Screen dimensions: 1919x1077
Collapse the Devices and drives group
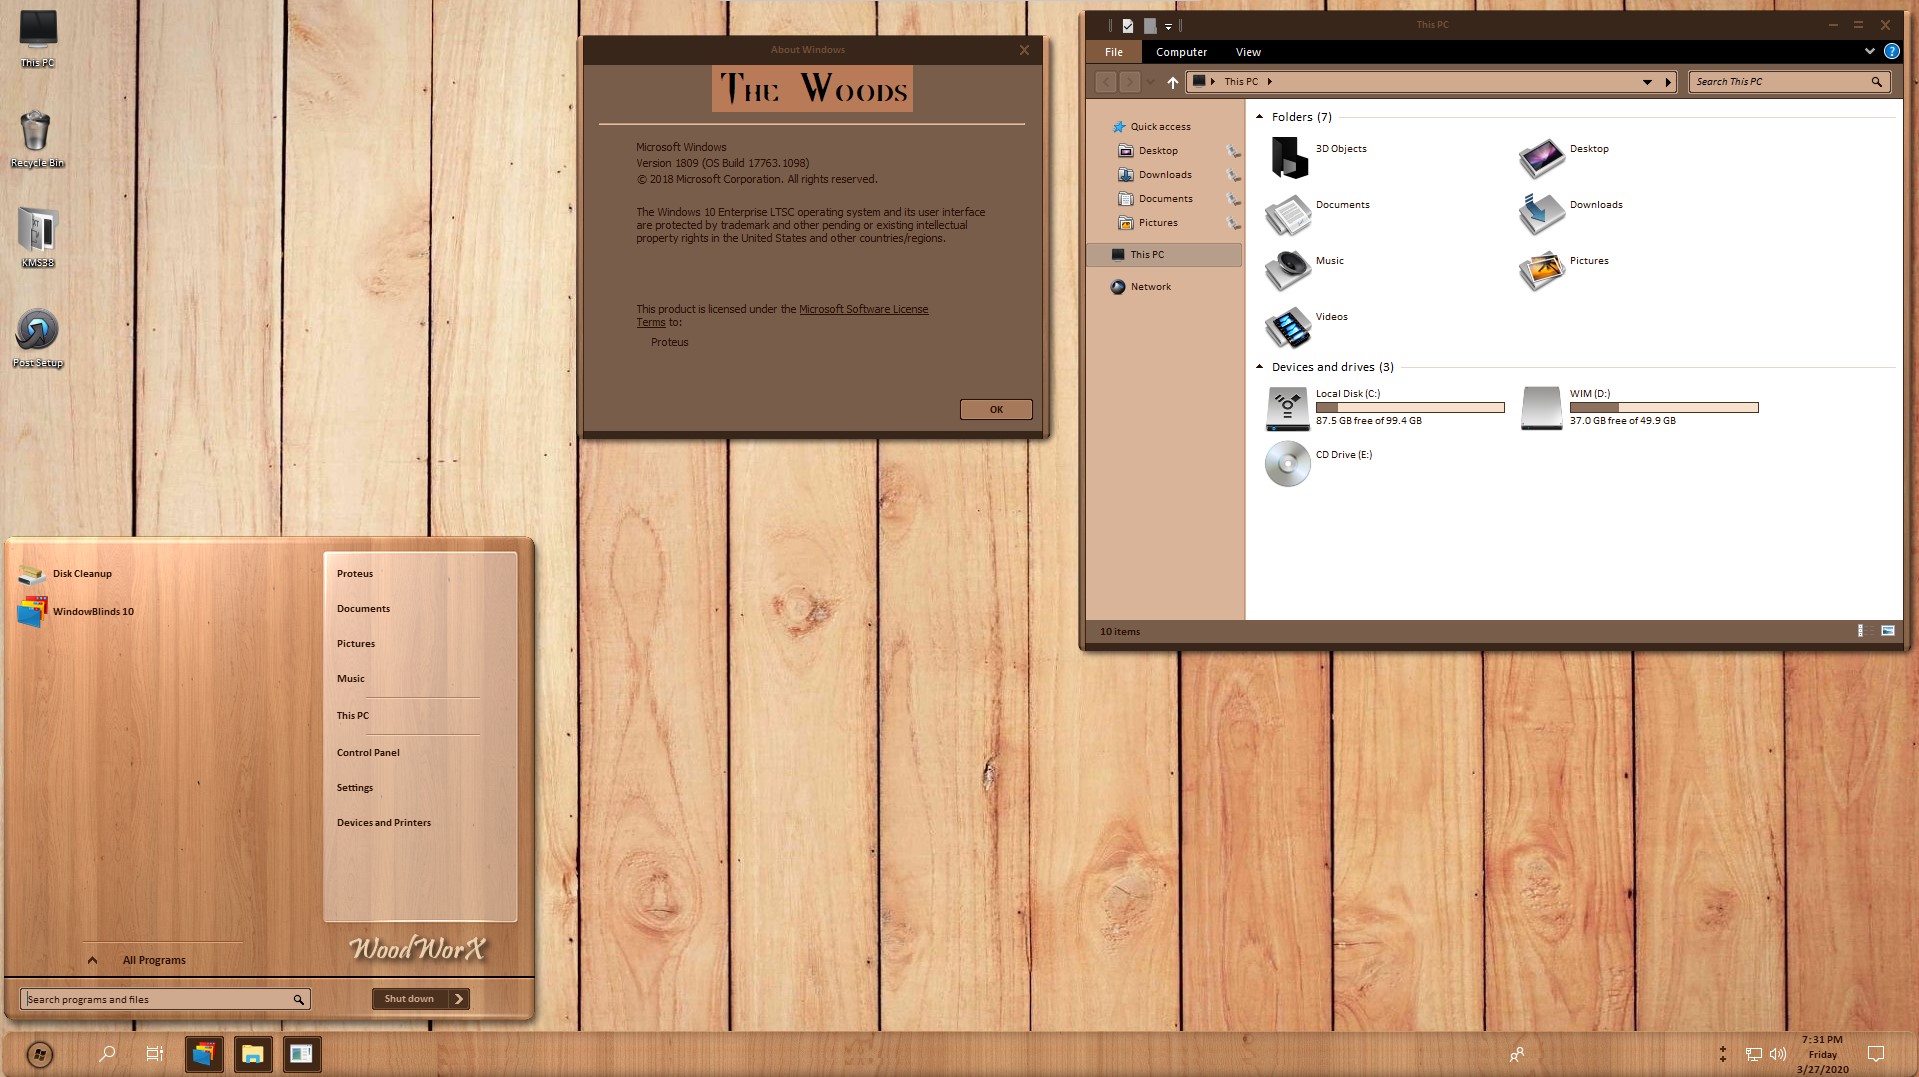[x=1260, y=367]
